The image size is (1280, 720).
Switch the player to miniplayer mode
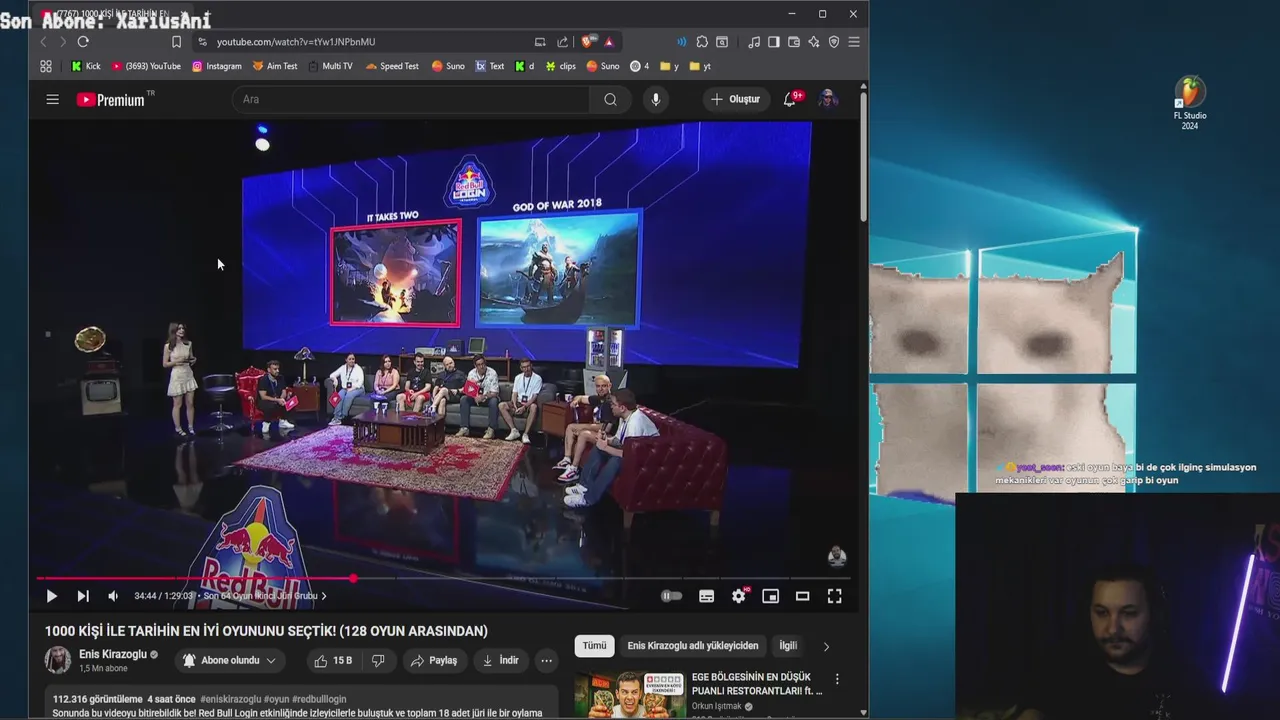point(770,596)
